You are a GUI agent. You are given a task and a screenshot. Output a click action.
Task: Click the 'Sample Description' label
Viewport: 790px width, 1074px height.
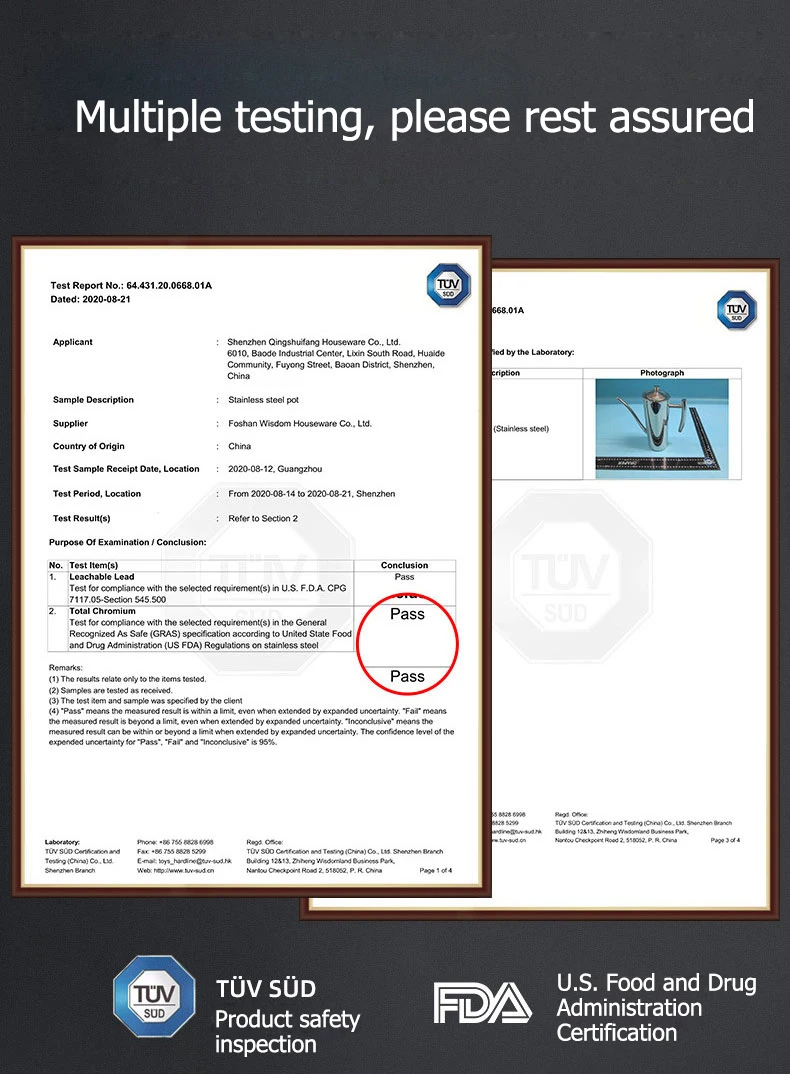click(x=93, y=400)
